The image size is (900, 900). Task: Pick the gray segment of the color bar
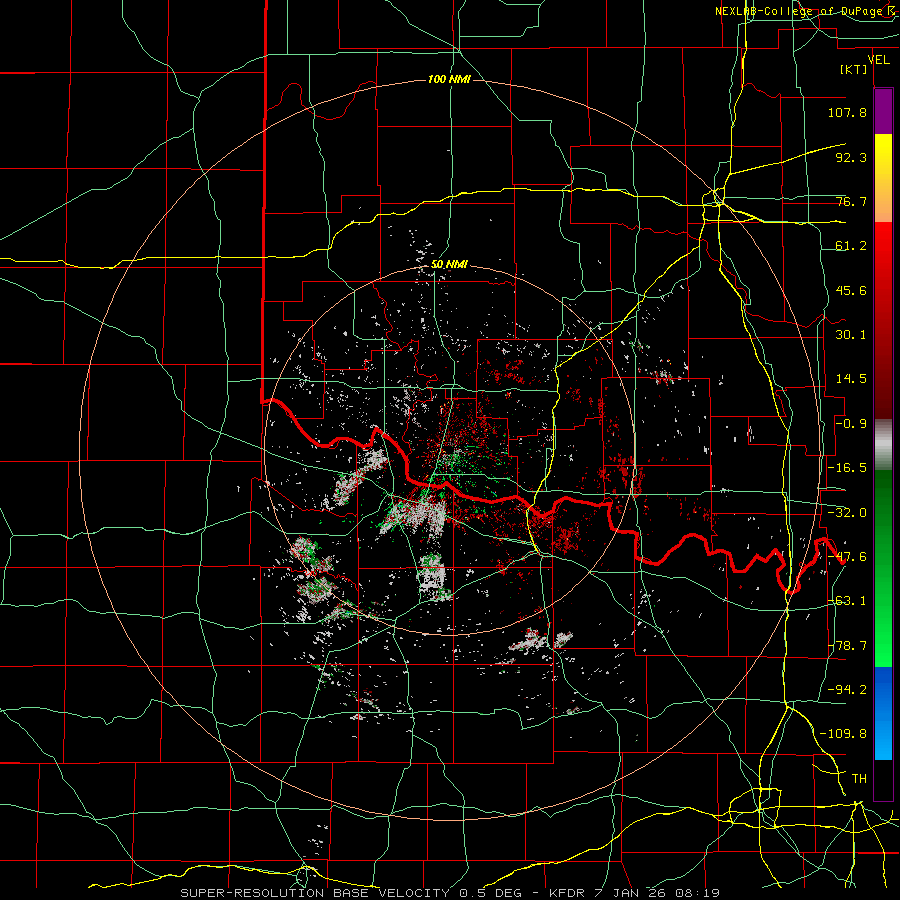click(883, 445)
